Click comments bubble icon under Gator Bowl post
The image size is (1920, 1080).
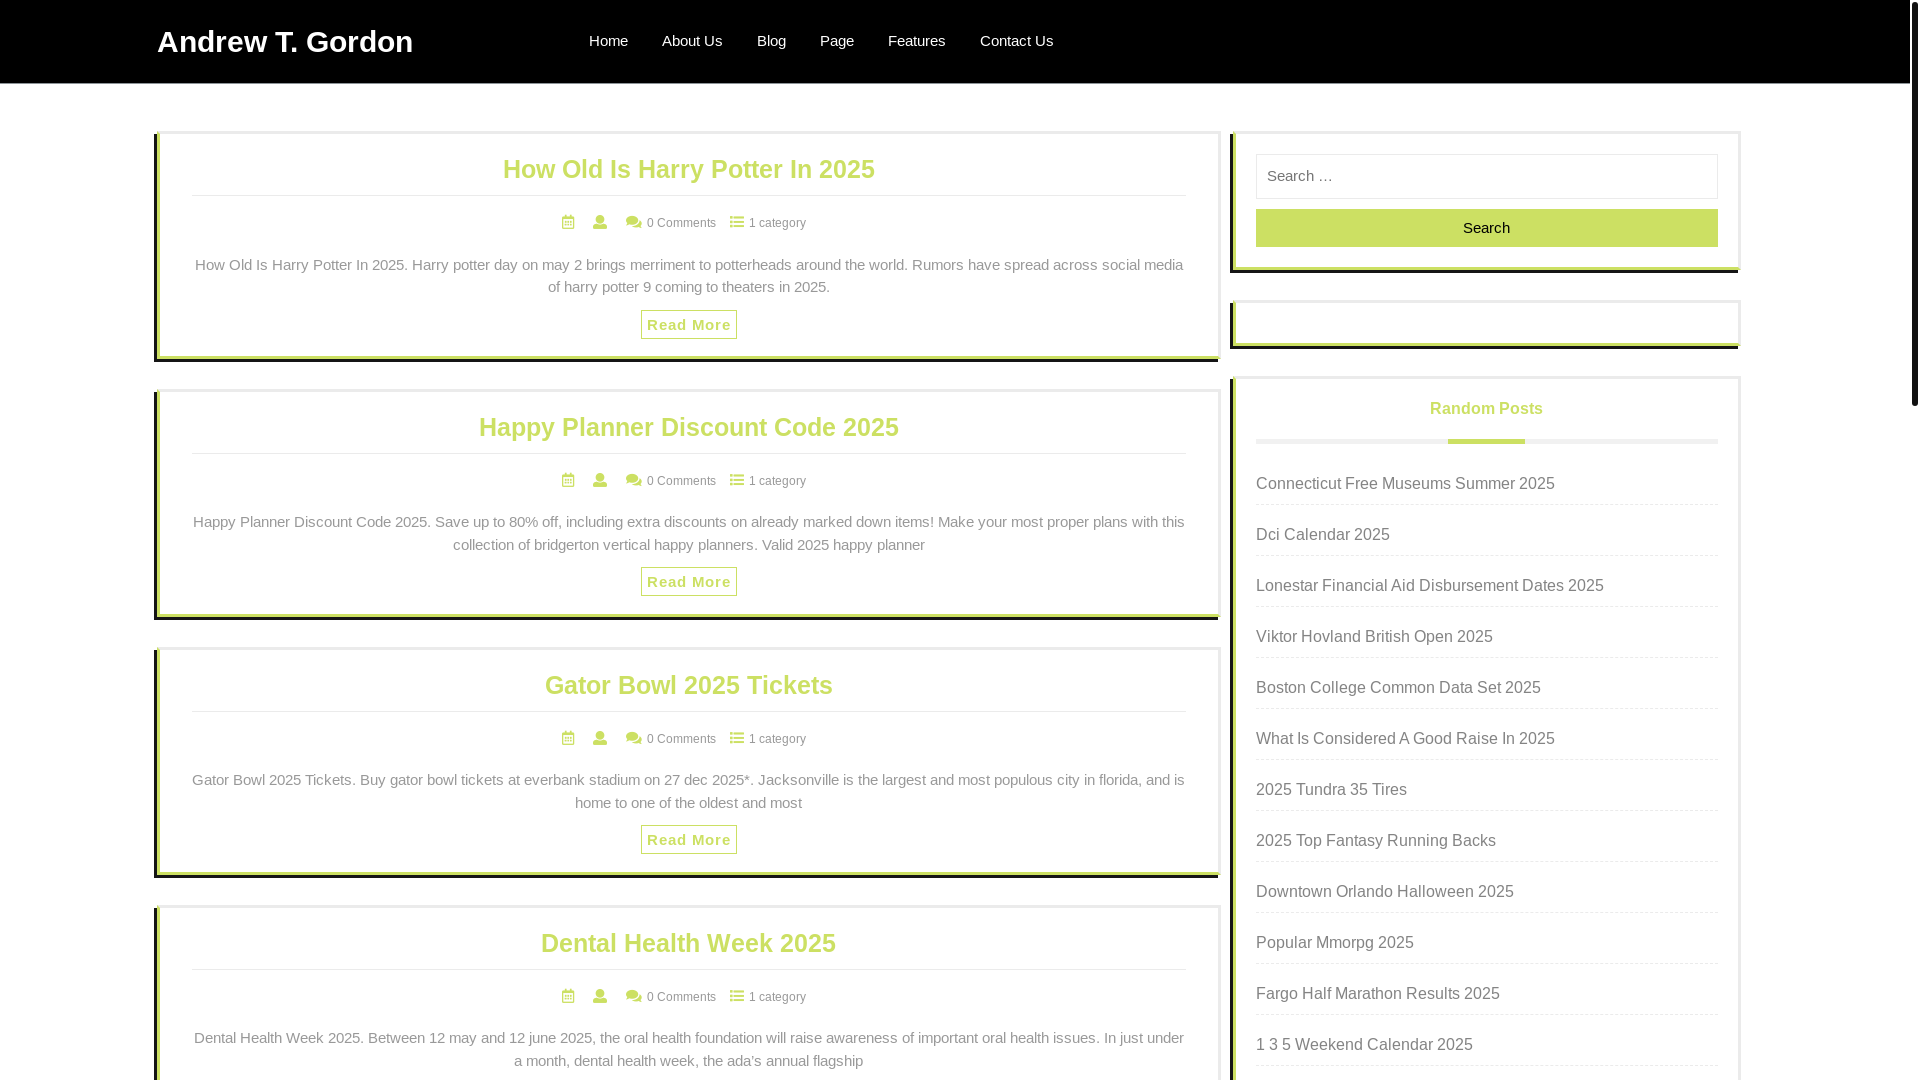634,738
